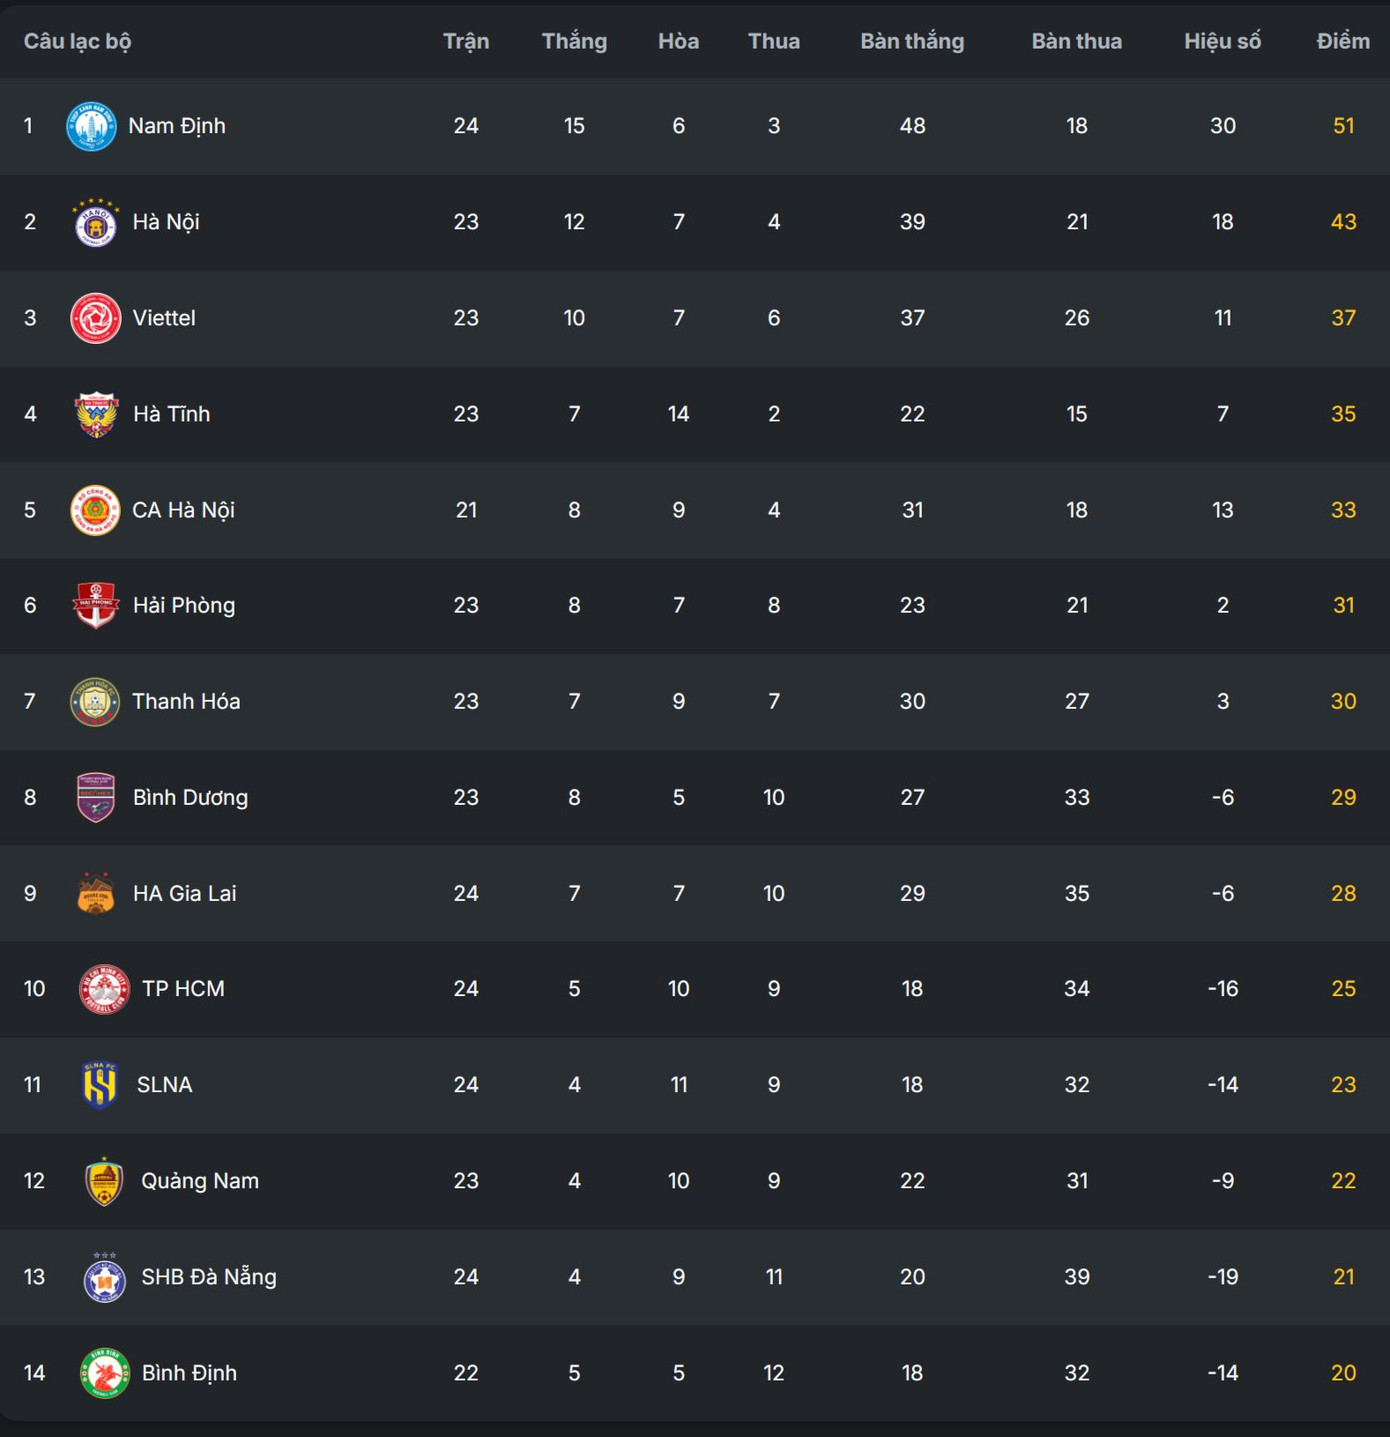Click the Hà Nội club crest
This screenshot has height=1437, width=1390.
96,223
